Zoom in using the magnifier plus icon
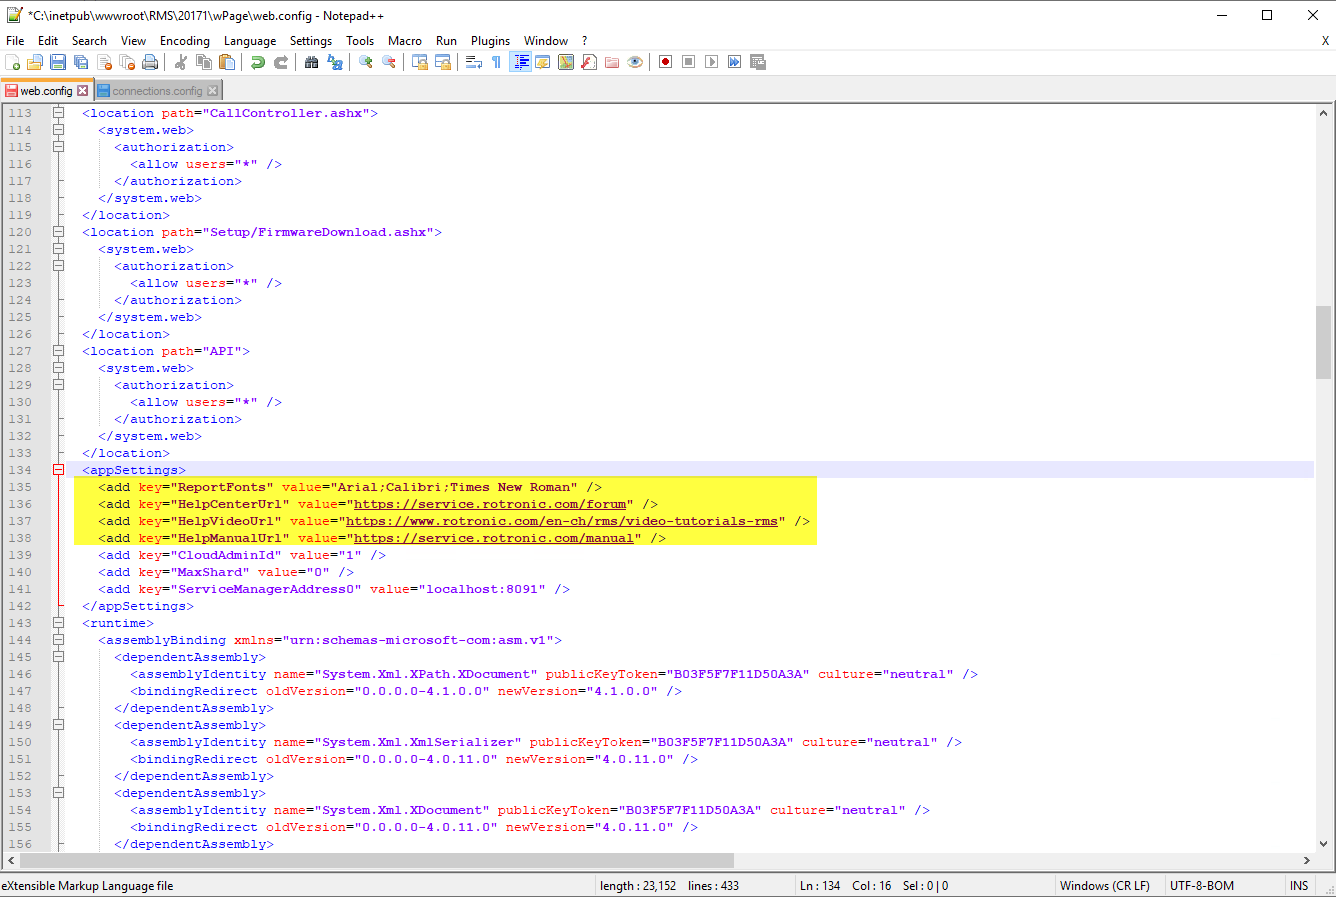1336x897 pixels. click(366, 62)
